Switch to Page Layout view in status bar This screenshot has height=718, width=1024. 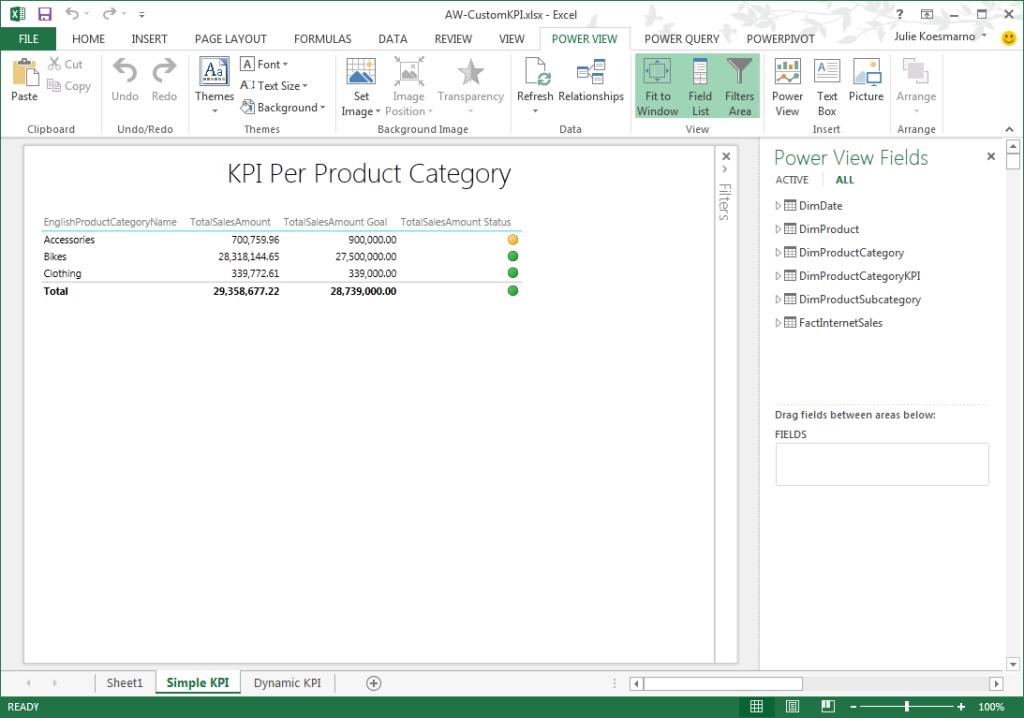click(x=792, y=706)
